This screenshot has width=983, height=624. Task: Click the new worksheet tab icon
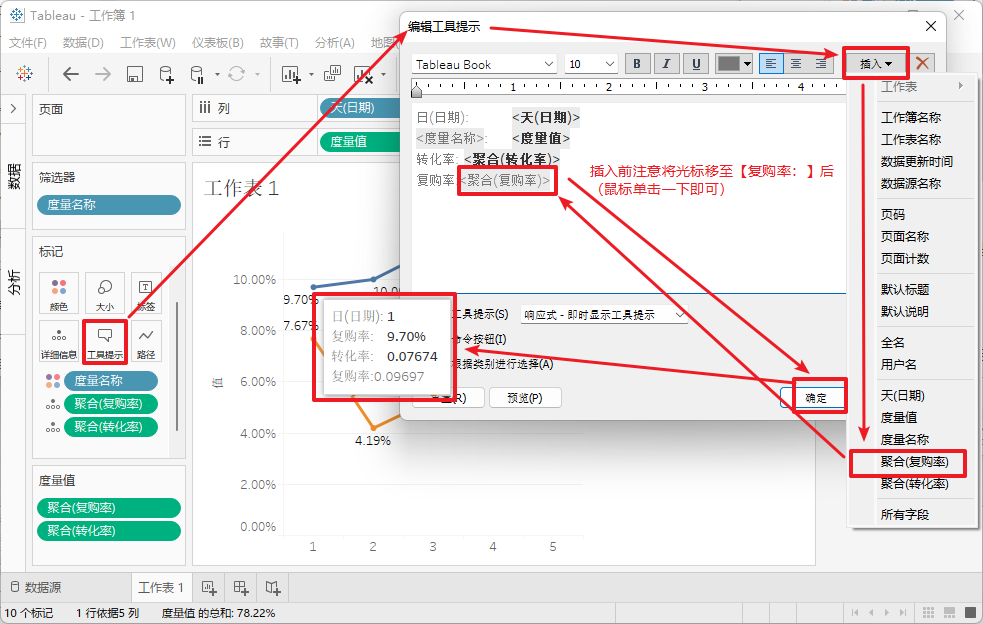coord(209,588)
